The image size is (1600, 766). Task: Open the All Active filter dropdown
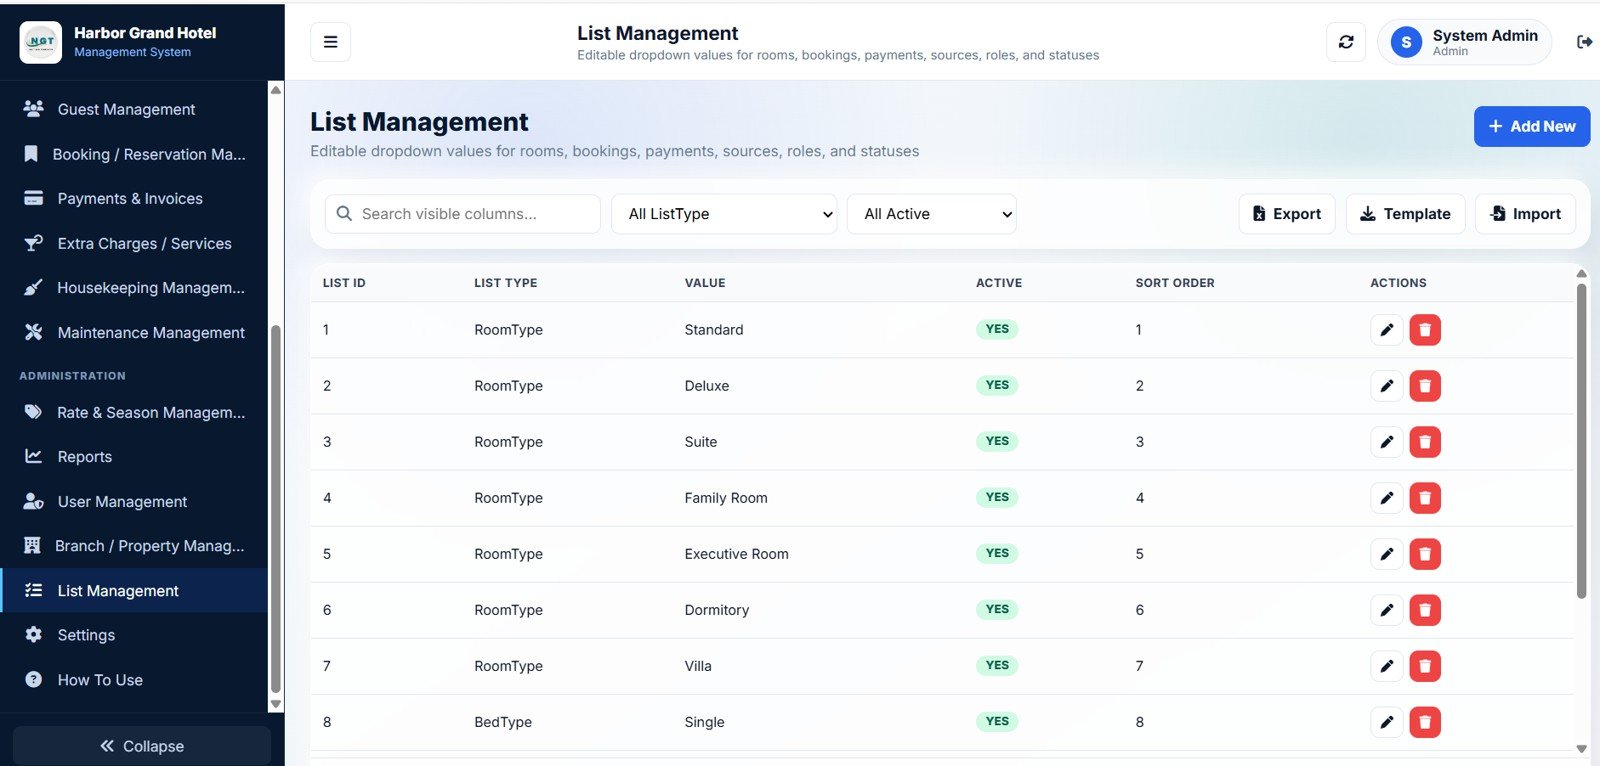pos(932,214)
